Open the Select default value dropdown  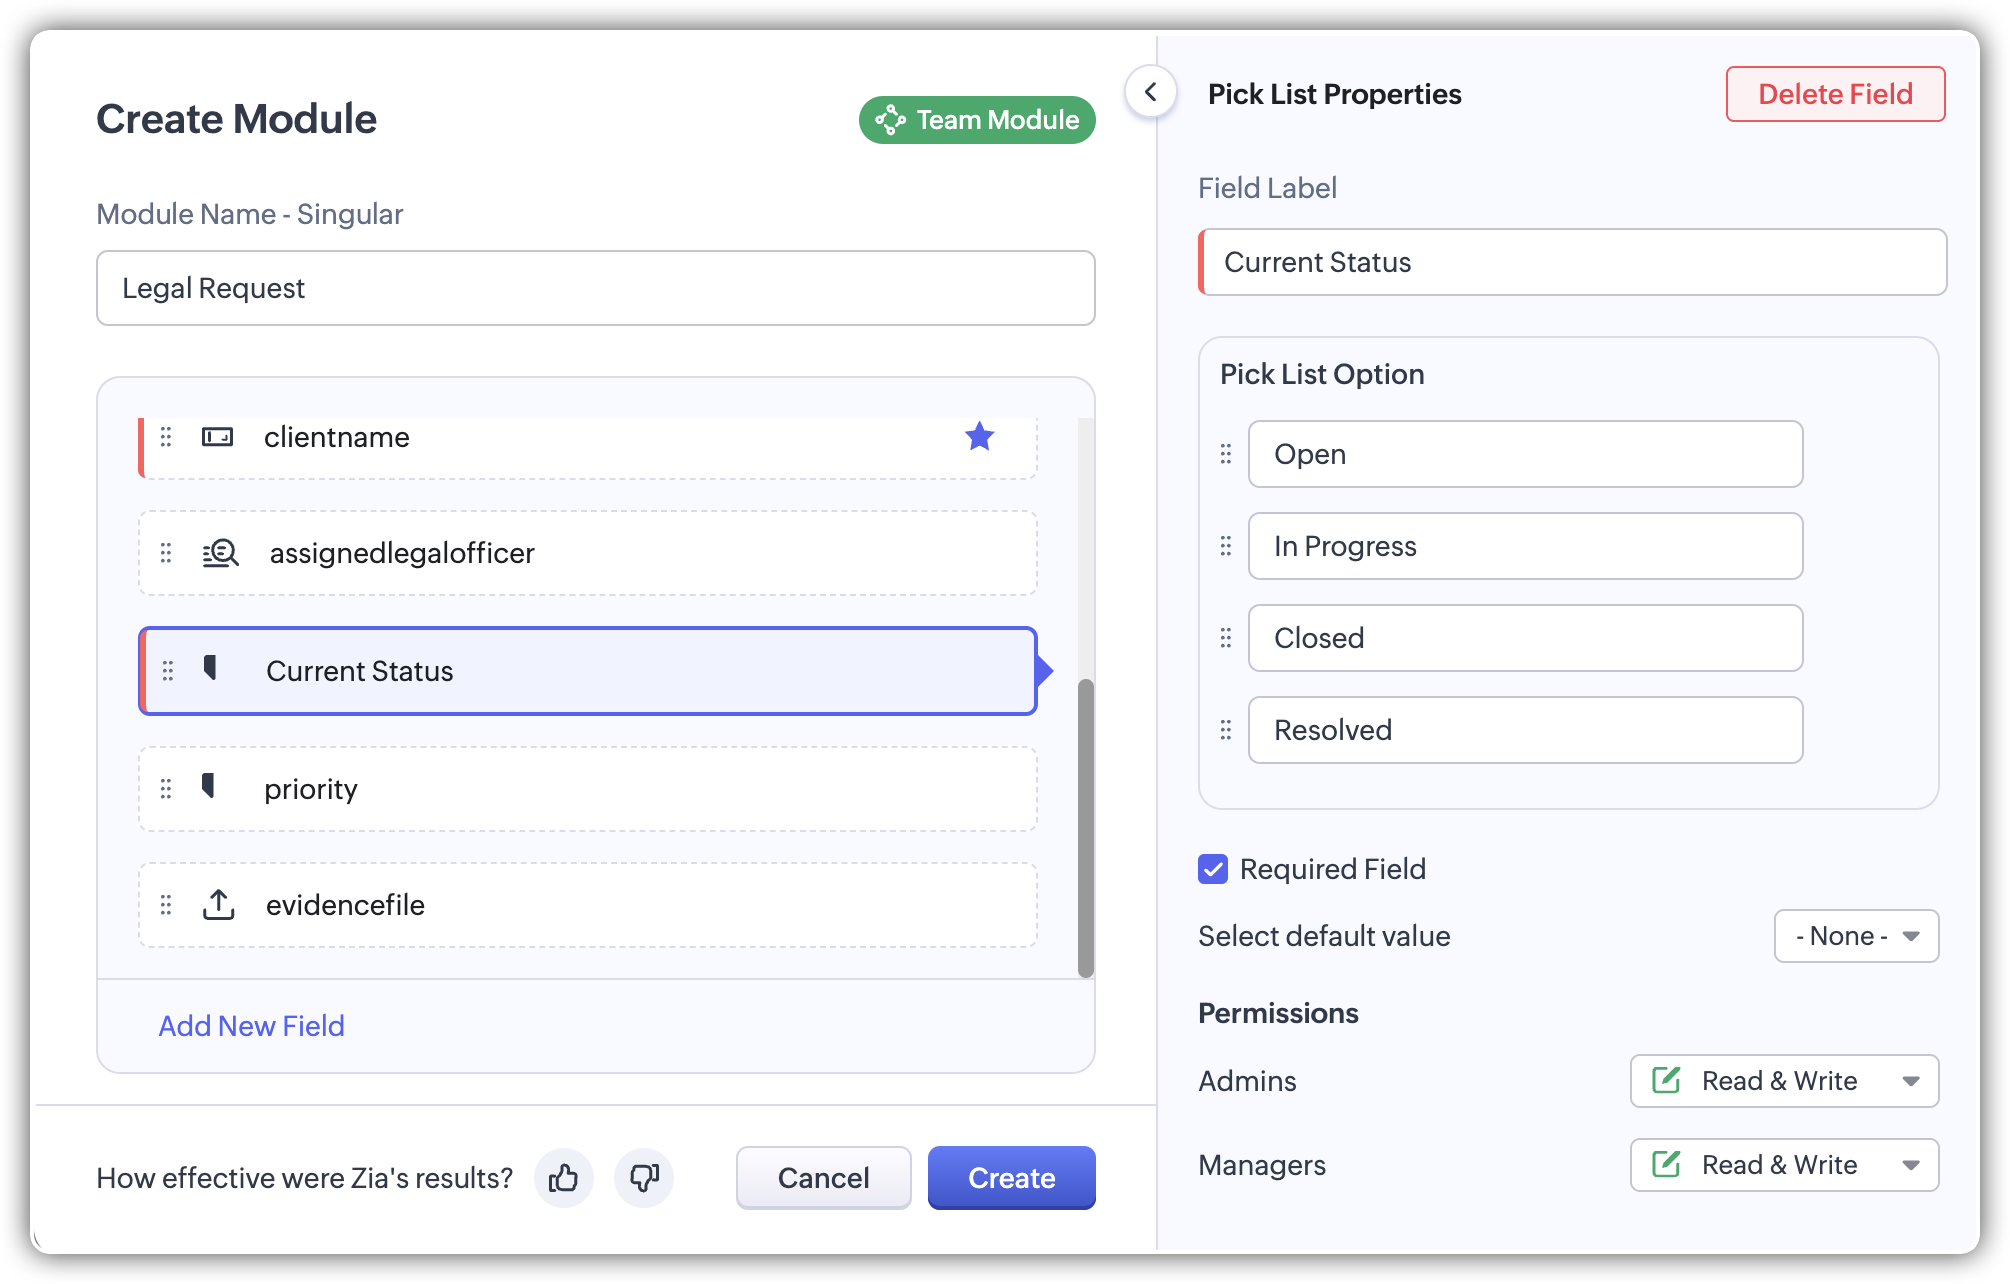(1856, 936)
